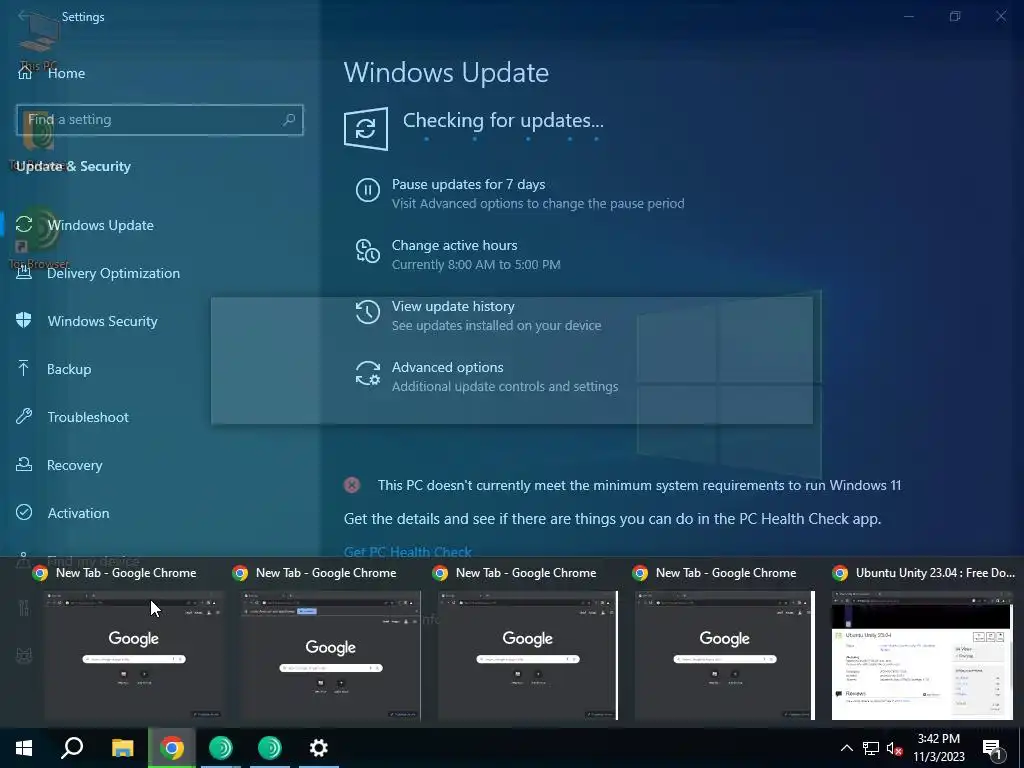Open Delivery Optimization settings

[x=113, y=273]
